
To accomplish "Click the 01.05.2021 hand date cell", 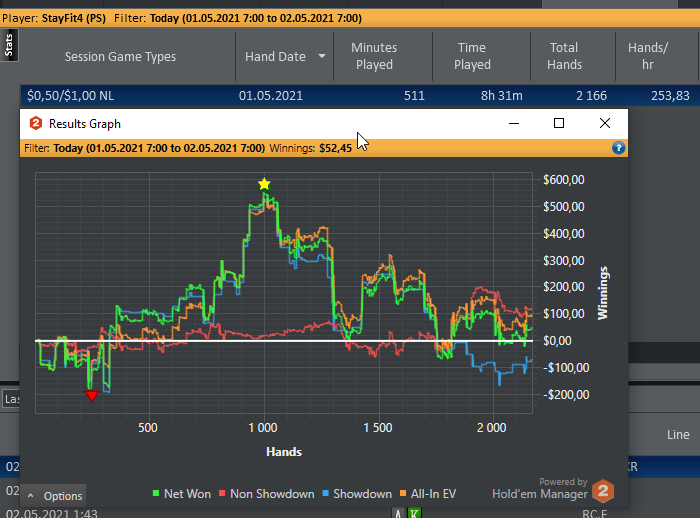I will [271, 96].
